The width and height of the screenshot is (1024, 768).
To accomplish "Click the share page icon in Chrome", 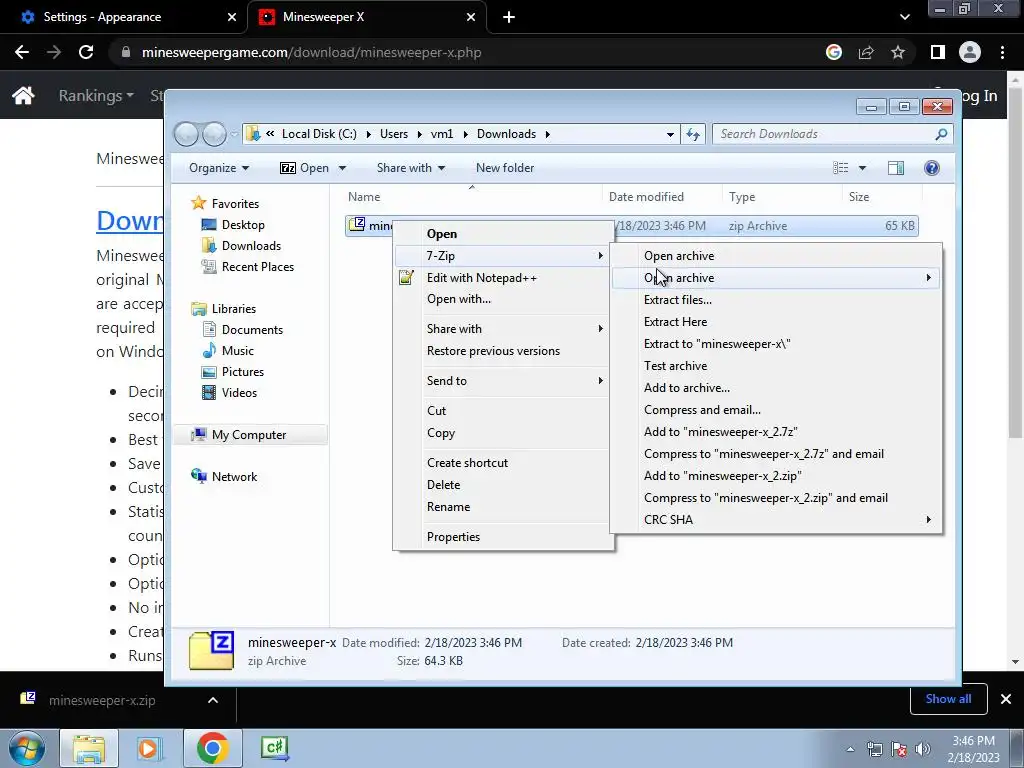I will tap(866, 52).
